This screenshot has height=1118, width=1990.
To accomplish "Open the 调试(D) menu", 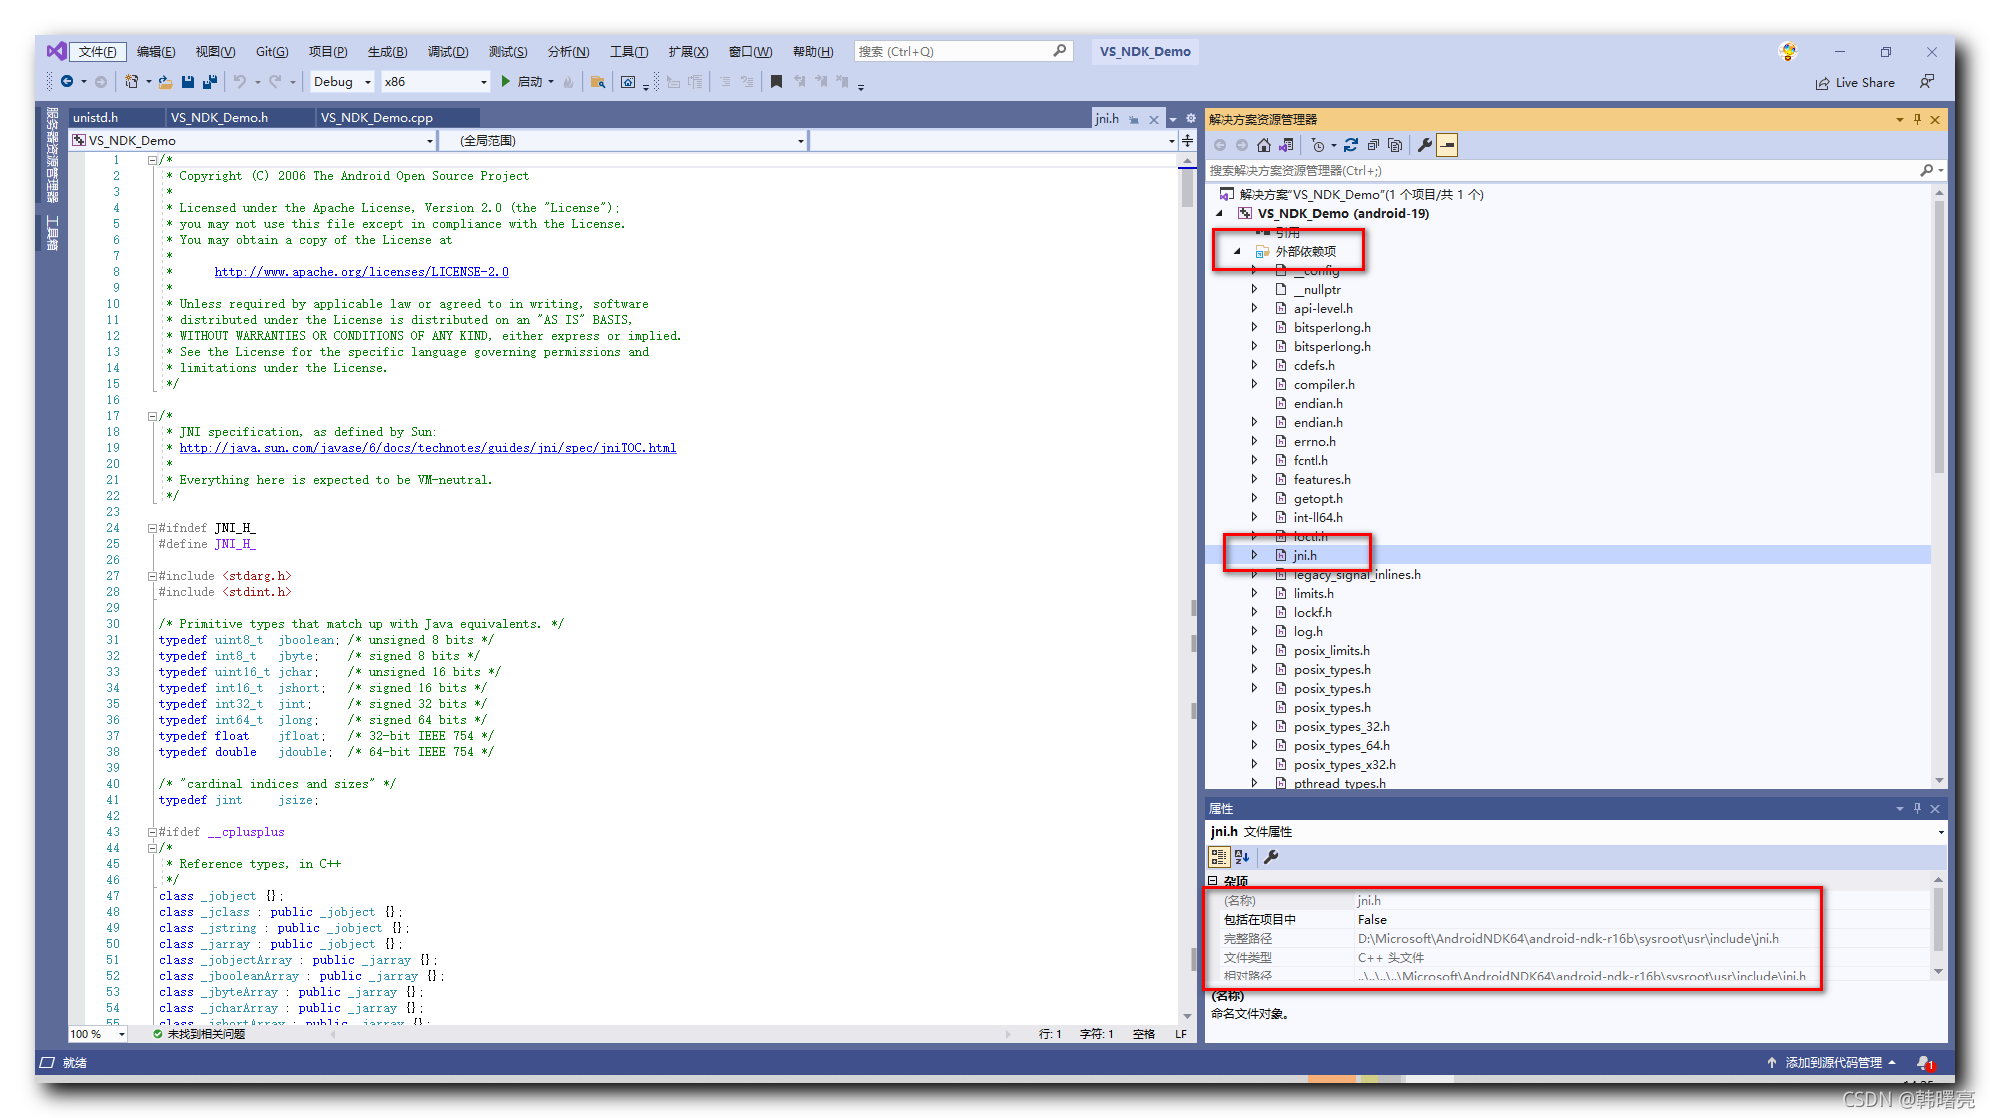I will 447,52.
